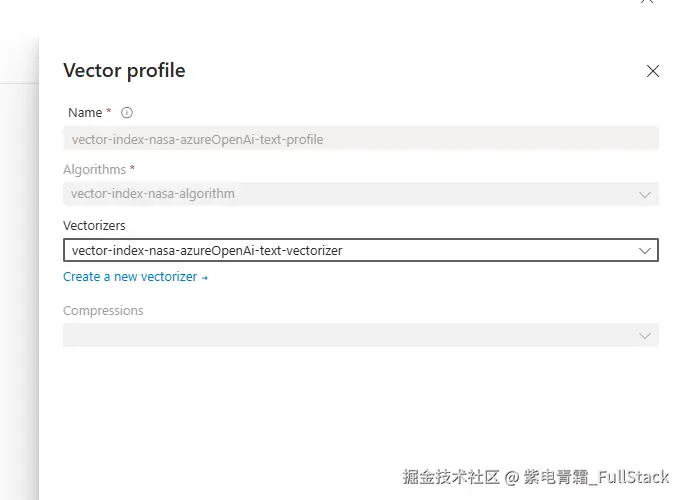Click the Compressions dropdown chevron
The height and width of the screenshot is (500, 683).
click(x=645, y=336)
